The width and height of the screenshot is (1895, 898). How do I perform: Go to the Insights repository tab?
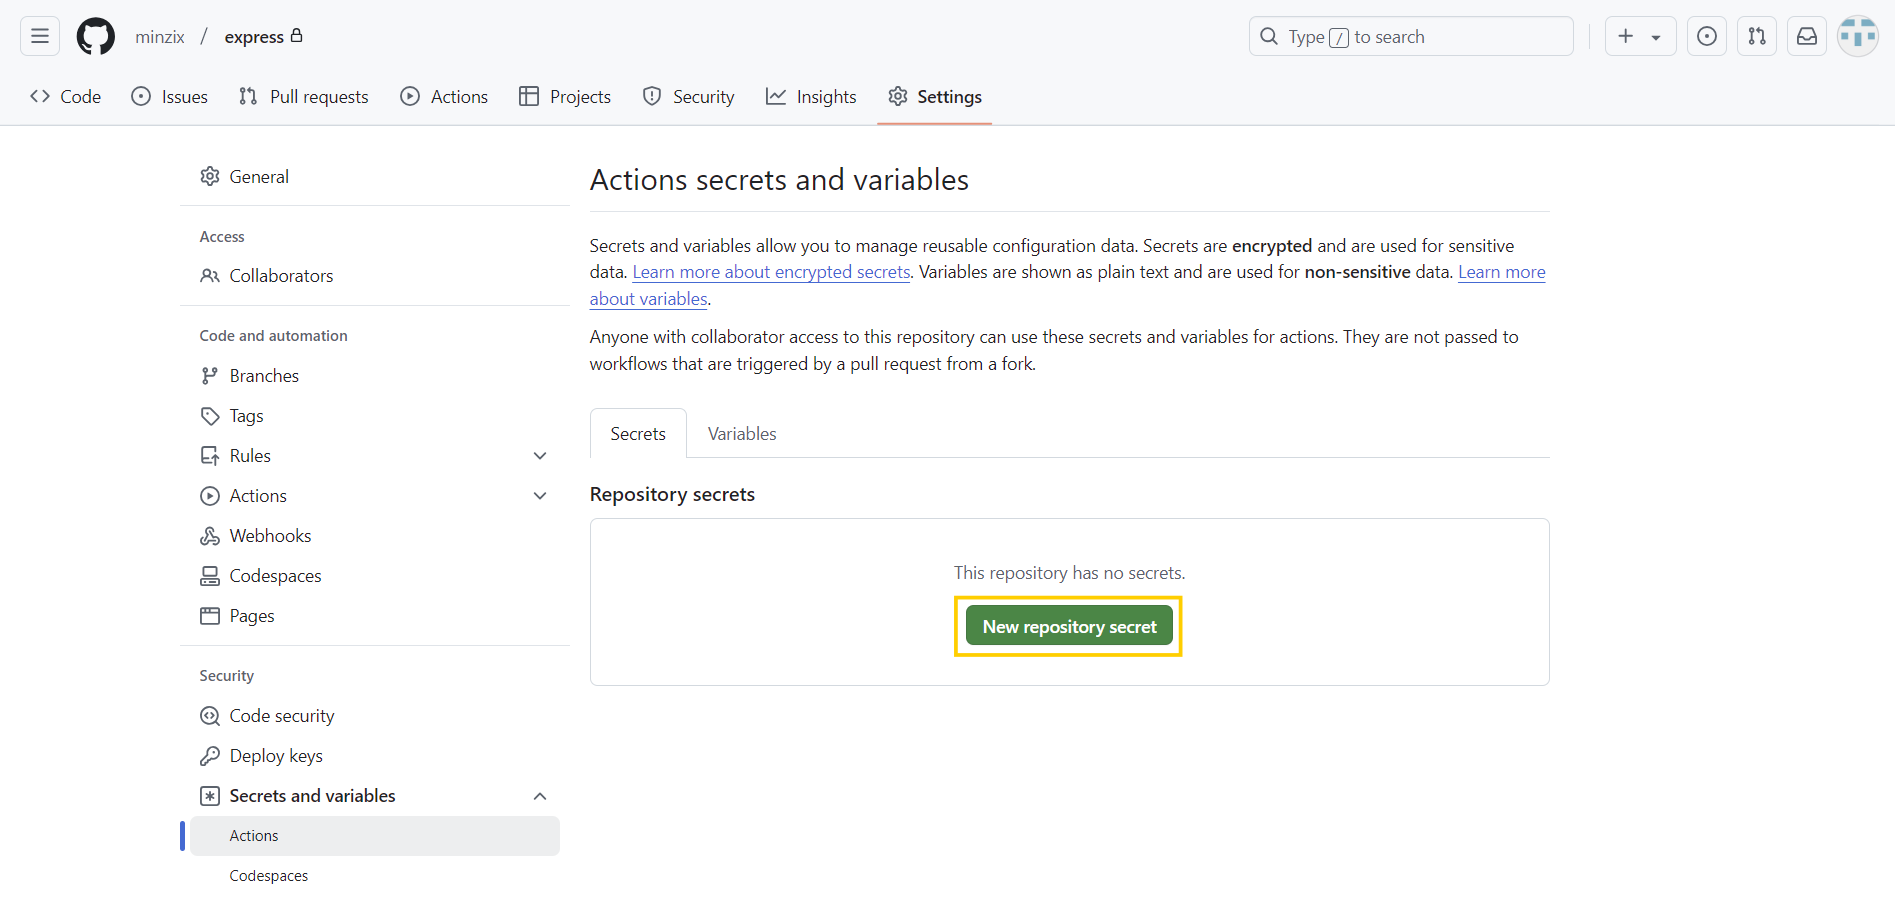tap(811, 97)
